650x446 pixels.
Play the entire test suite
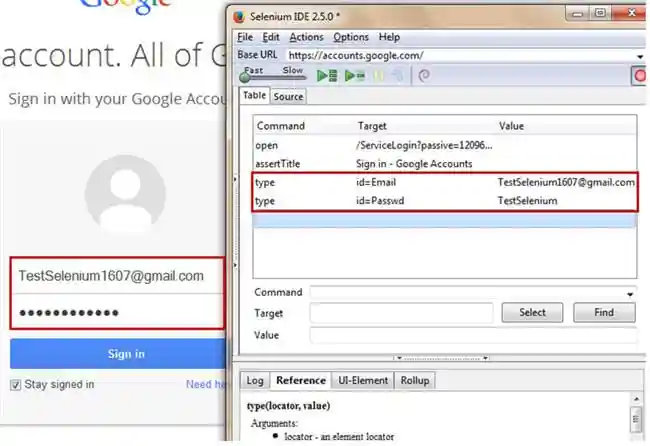point(327,76)
